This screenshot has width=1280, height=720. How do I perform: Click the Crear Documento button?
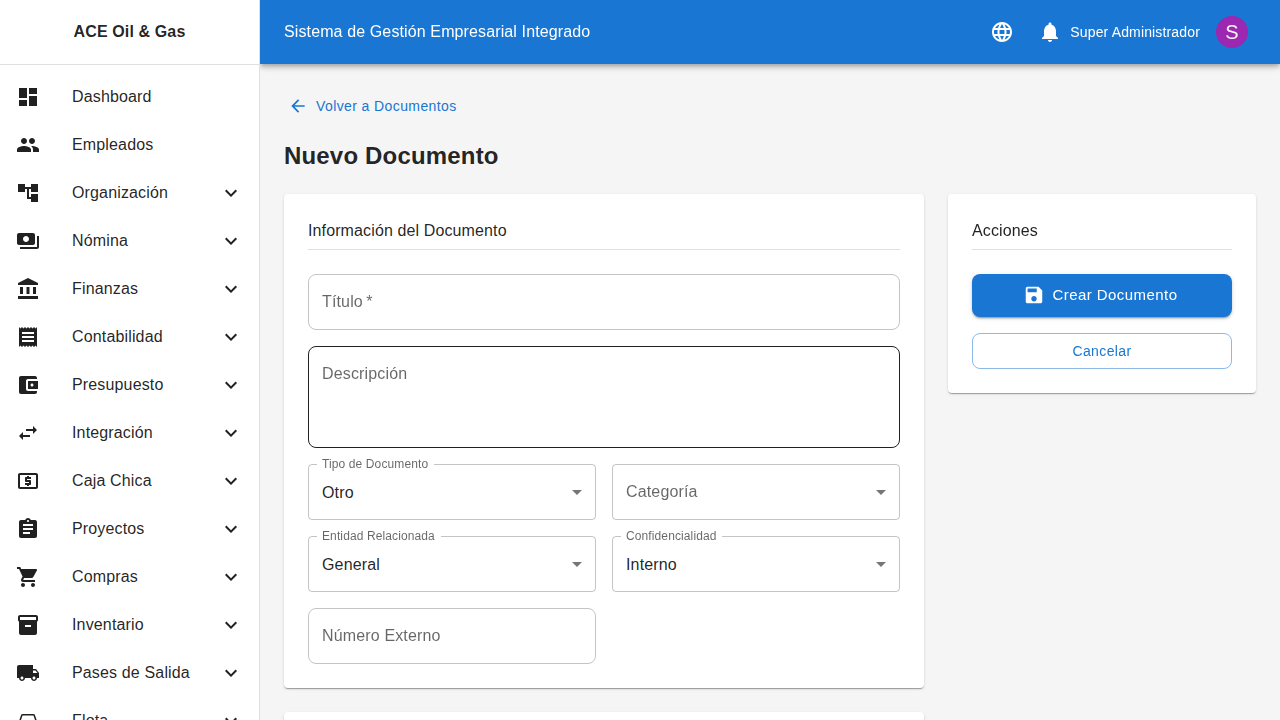coord(1101,295)
